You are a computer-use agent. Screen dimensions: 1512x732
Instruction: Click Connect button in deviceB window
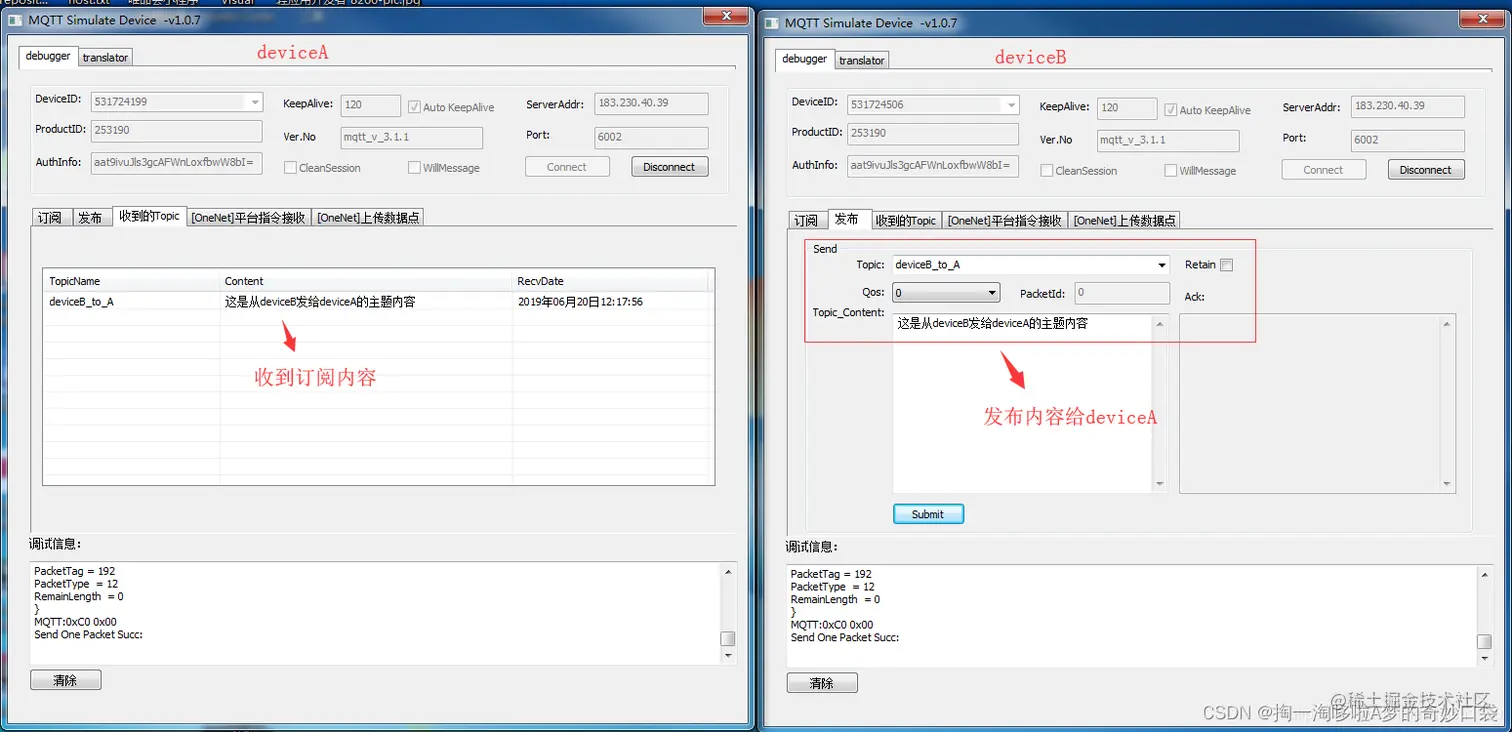click(x=1323, y=170)
